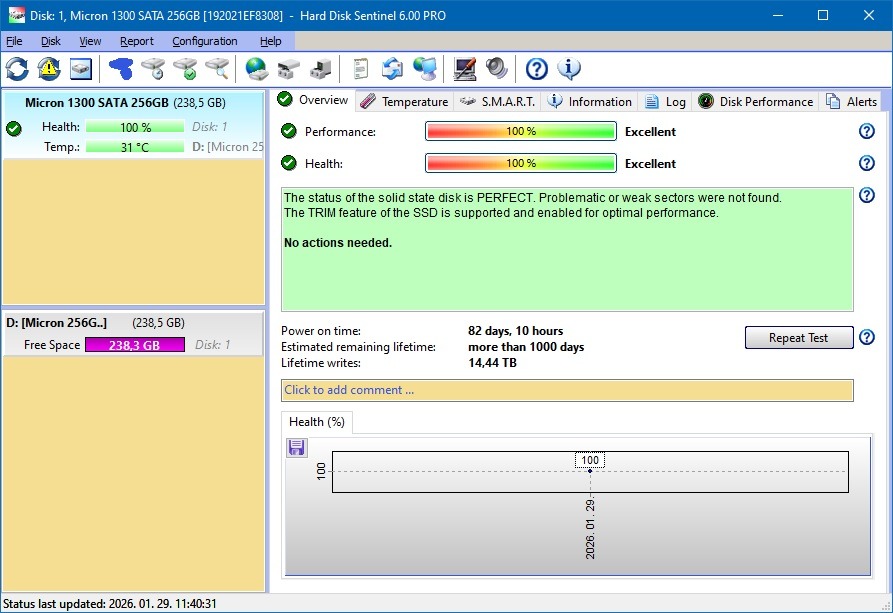Open the Report menu

(137, 41)
